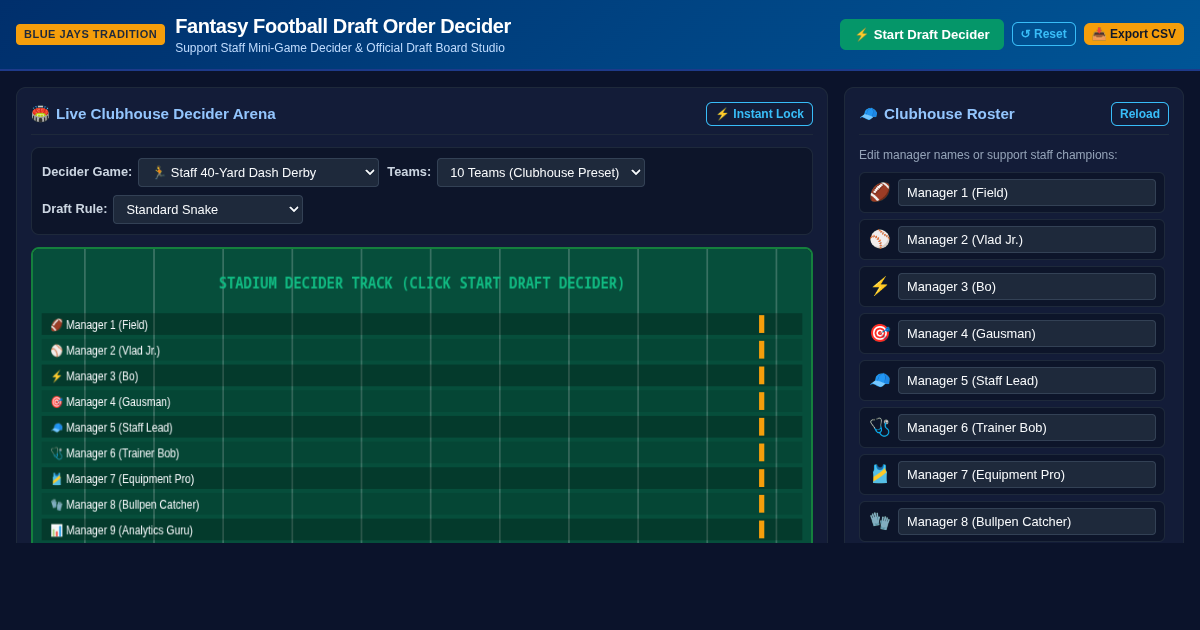Open the Draft Rule dropdown
The image size is (1200, 630).
(208, 209)
